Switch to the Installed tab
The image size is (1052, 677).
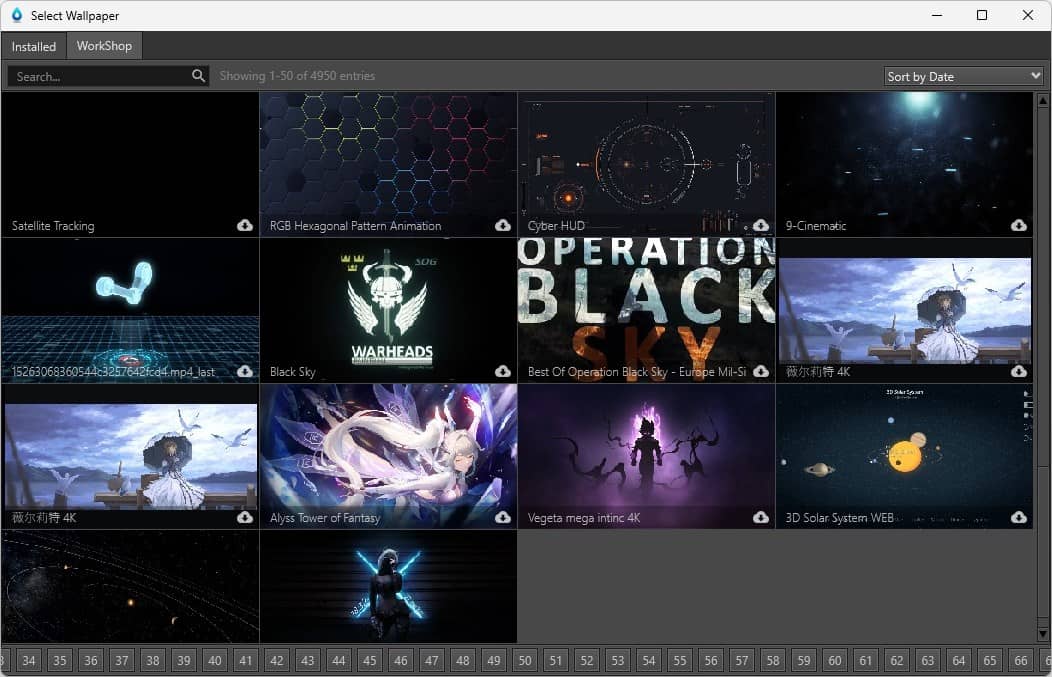point(34,46)
